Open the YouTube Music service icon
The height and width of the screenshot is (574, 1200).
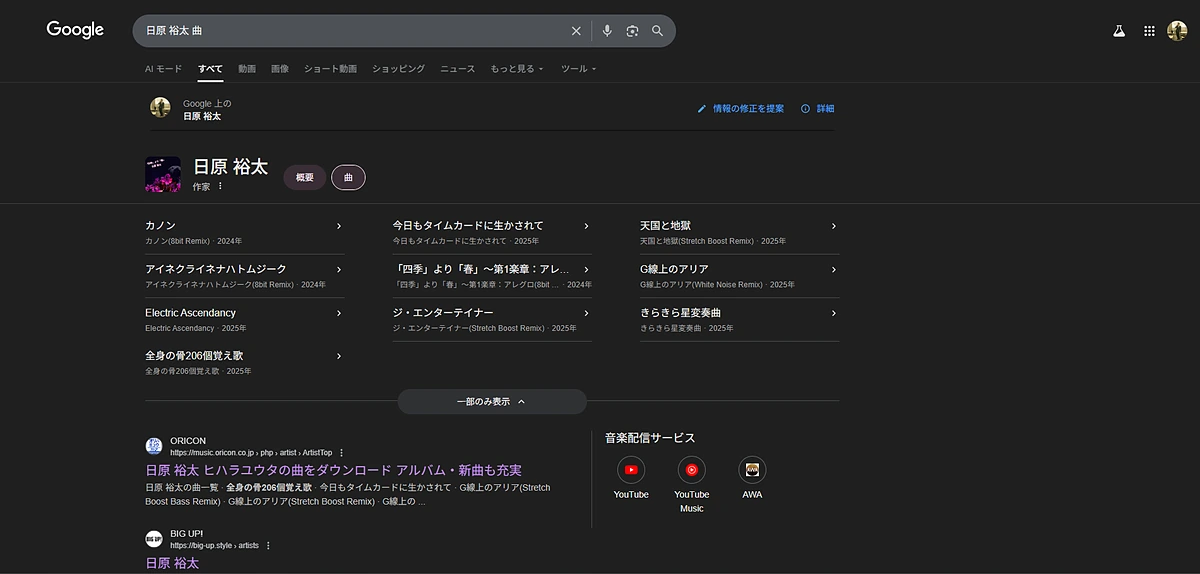(x=691, y=470)
